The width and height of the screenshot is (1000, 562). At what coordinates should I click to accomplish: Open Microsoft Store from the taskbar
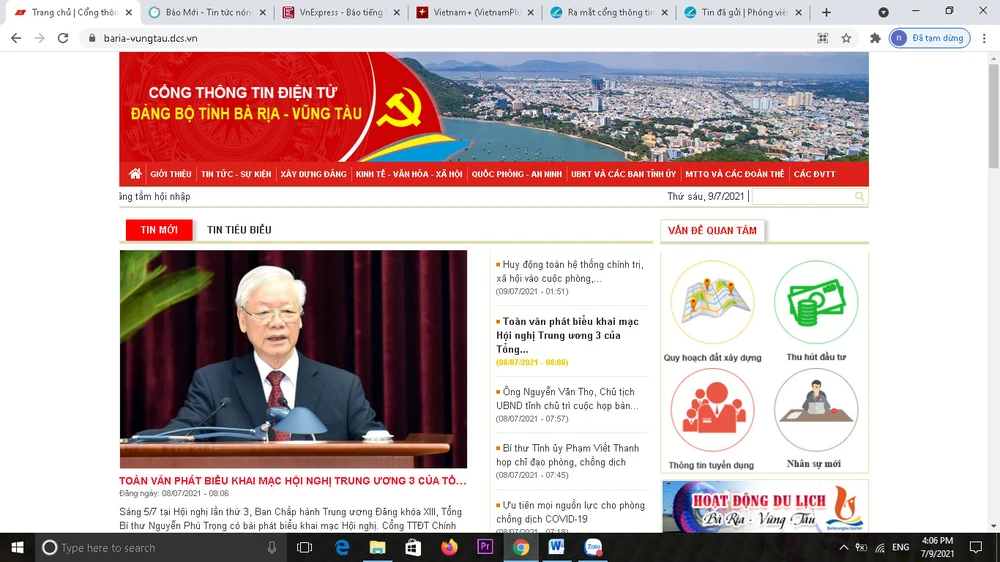tap(413, 547)
